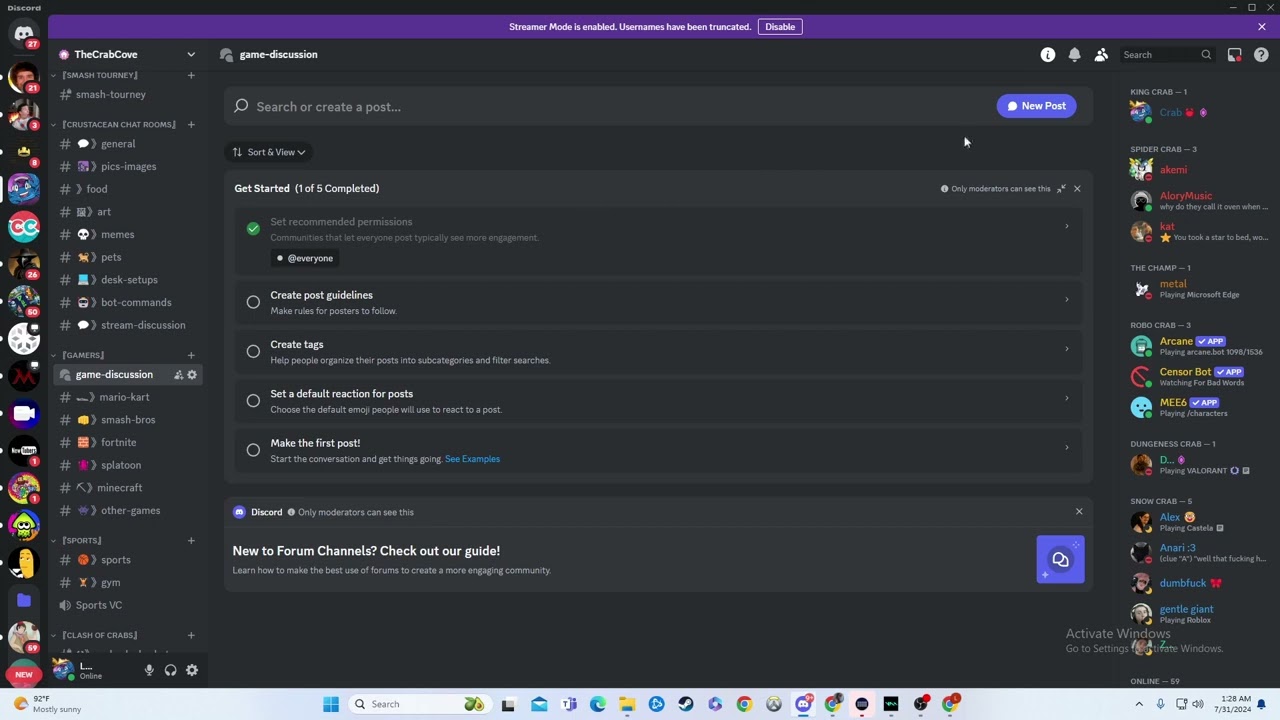Expand Make the first post chevron
The image size is (1280, 720).
[x=1066, y=447]
